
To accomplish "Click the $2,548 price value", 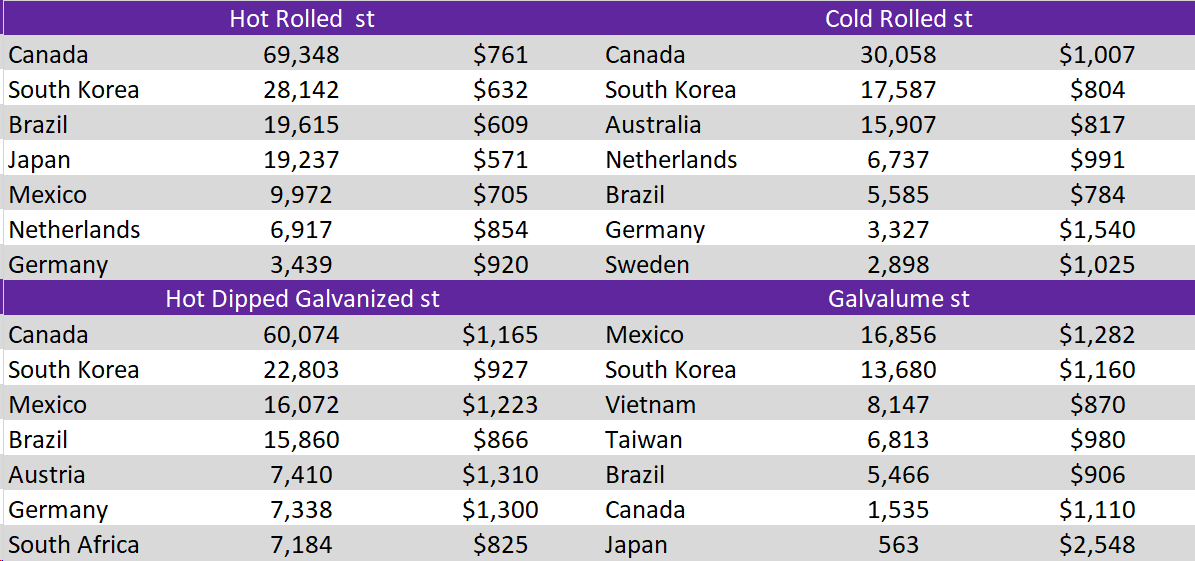I will [1097, 545].
